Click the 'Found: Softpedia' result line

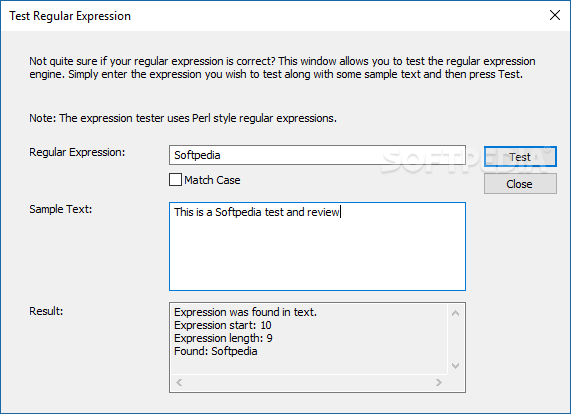(x=216, y=351)
